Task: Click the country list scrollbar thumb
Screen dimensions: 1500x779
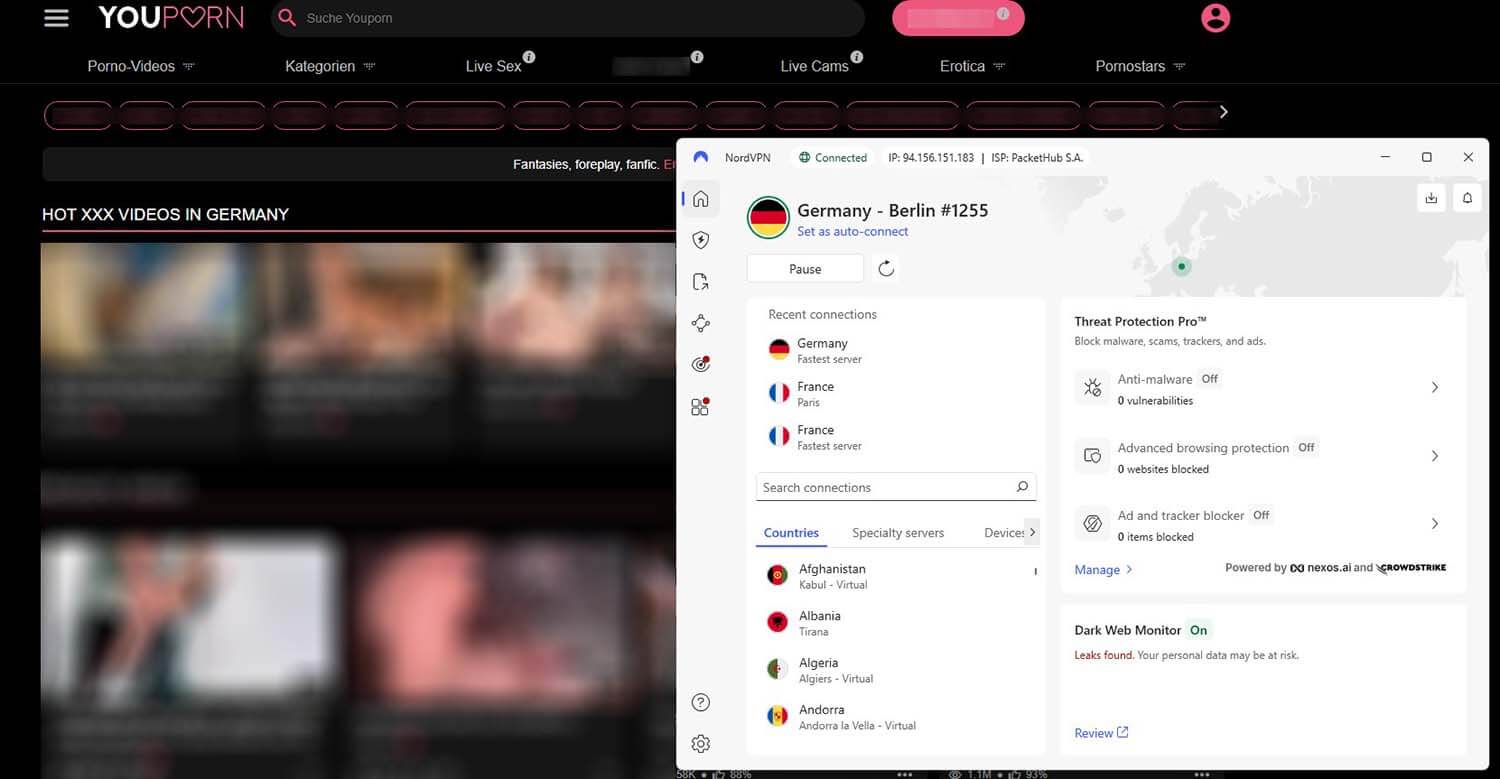Action: pos(1035,572)
